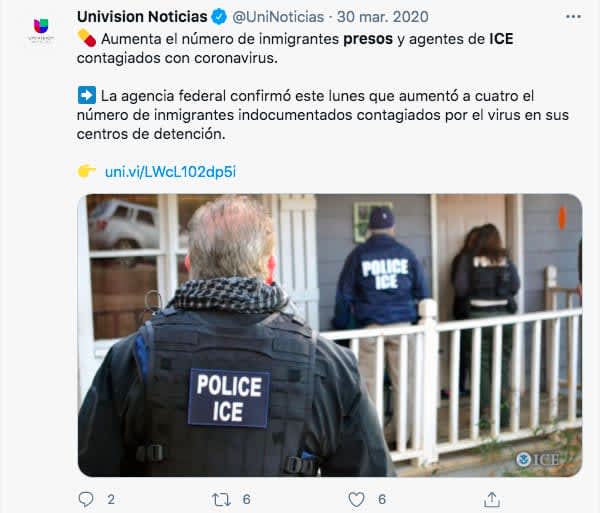This screenshot has width=603, height=513.
Task: Click the tweet paragraph about centros de detención
Action: (322, 115)
